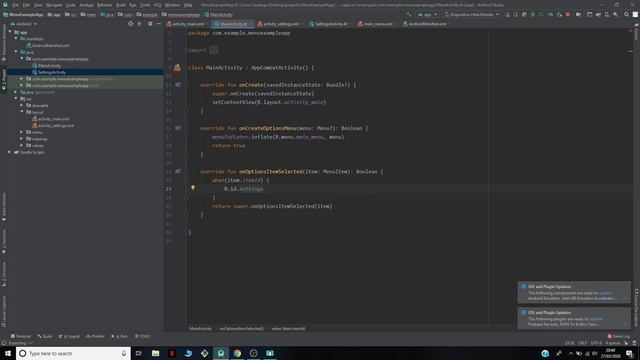Expand the drawable folder
This screenshot has width=640, height=360.
click(x=22, y=105)
